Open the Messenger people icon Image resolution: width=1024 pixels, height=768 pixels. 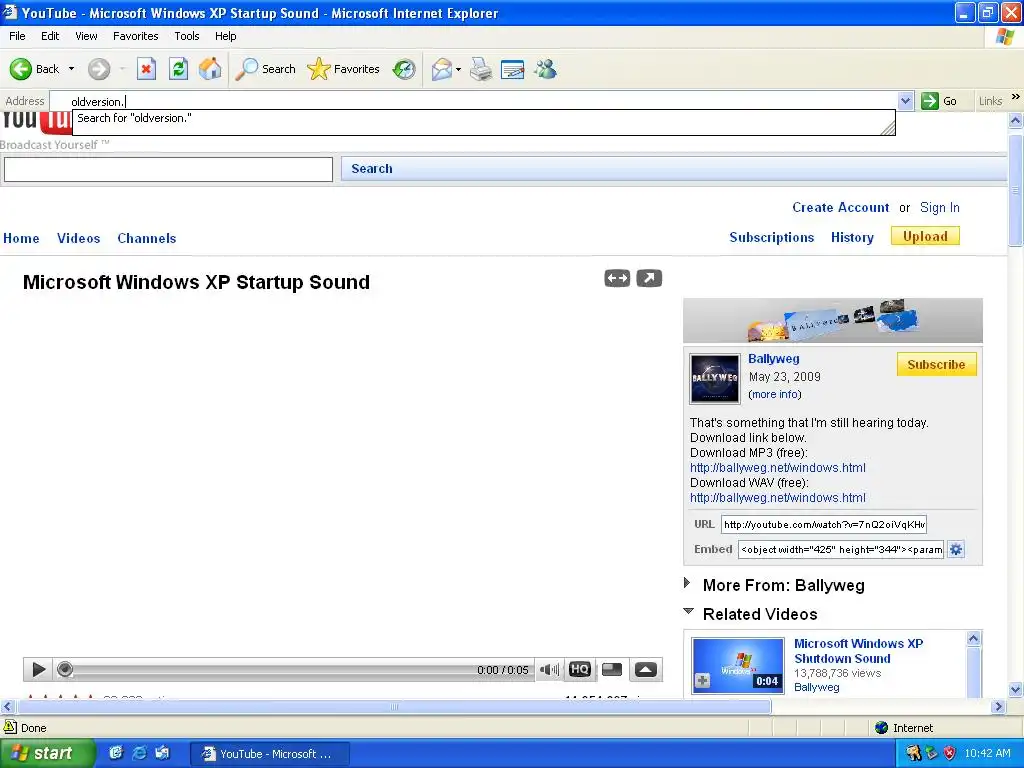[x=545, y=69]
